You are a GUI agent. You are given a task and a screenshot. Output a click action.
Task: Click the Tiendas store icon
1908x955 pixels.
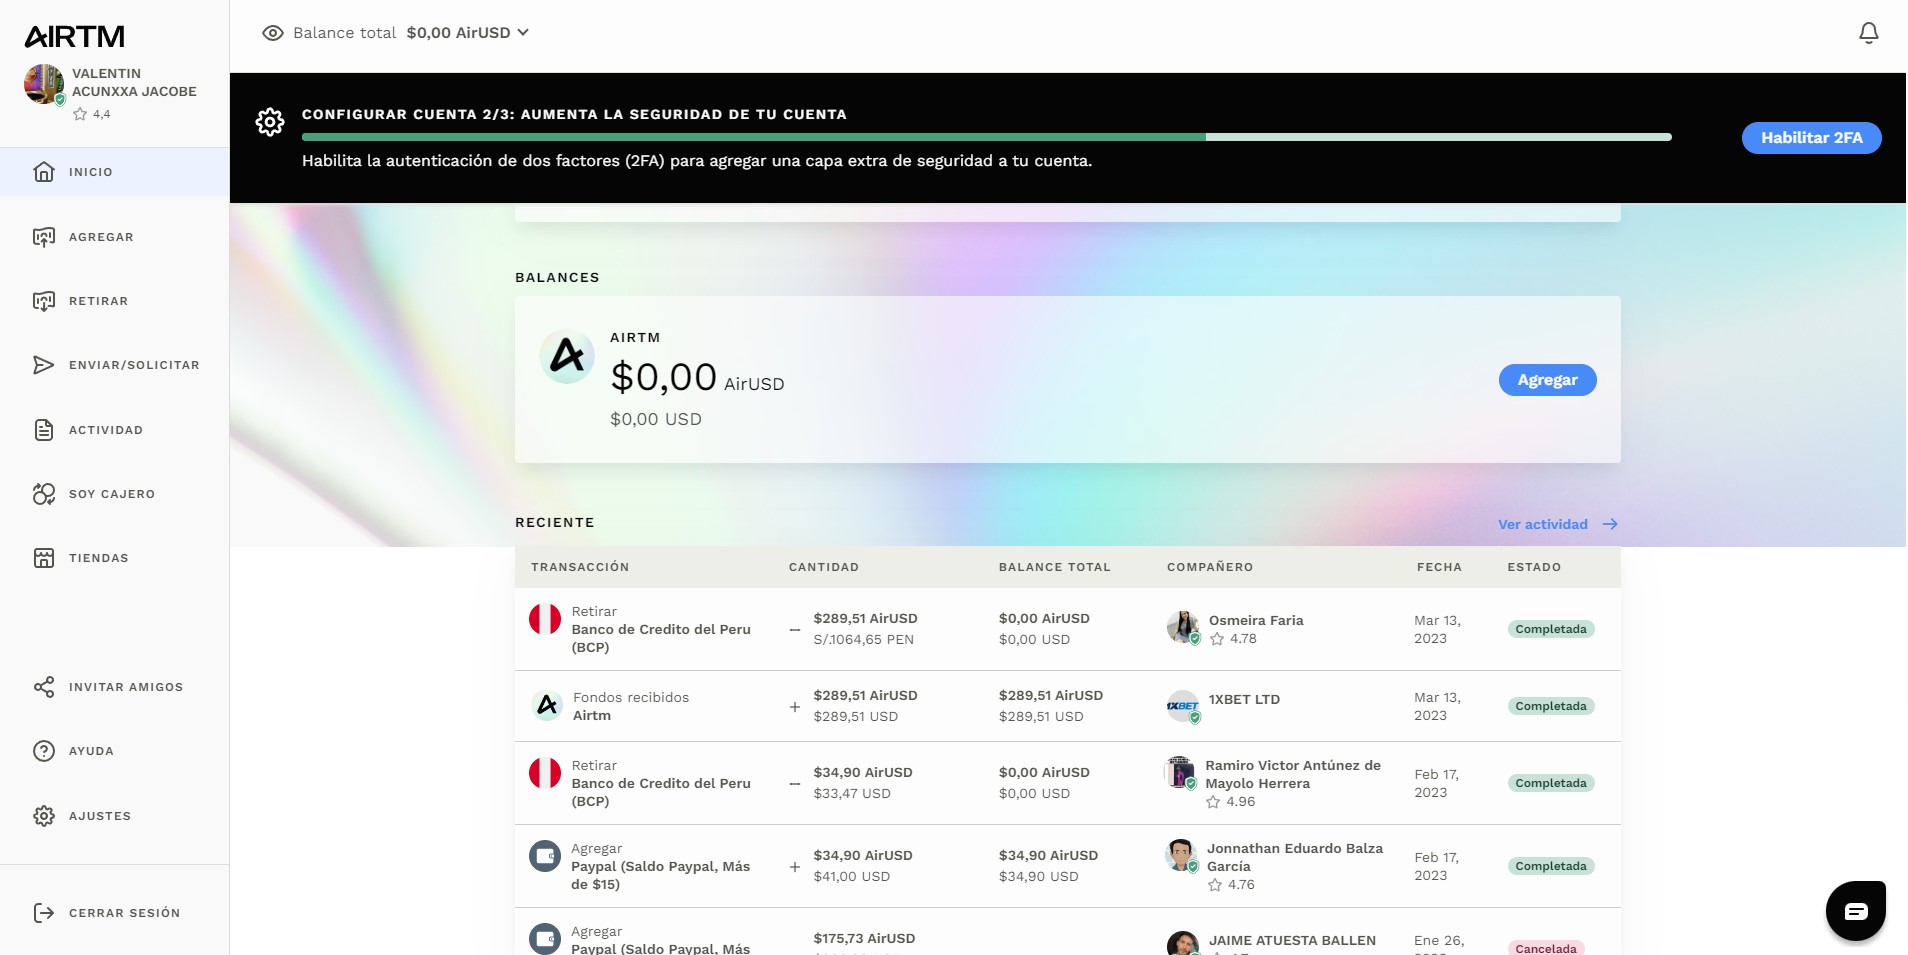(x=44, y=558)
